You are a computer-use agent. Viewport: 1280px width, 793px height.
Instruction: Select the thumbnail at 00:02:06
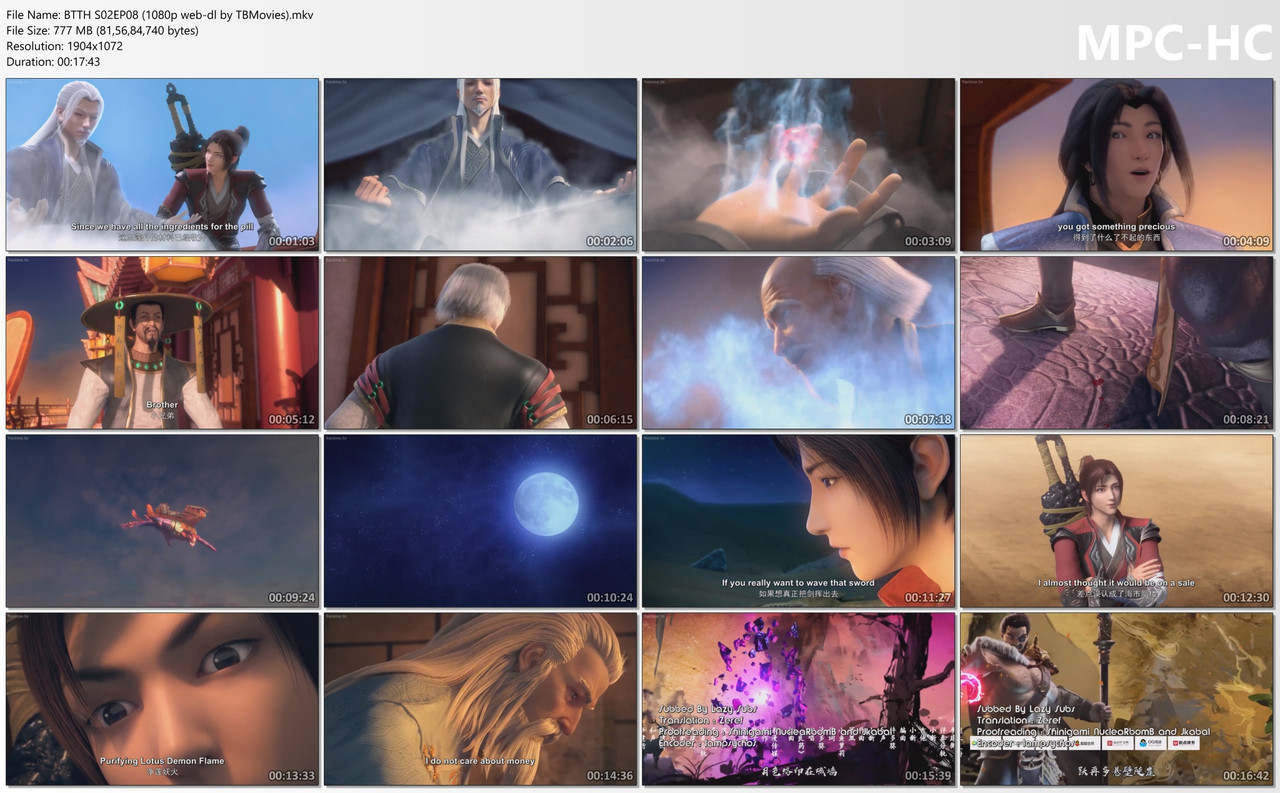tap(480, 165)
